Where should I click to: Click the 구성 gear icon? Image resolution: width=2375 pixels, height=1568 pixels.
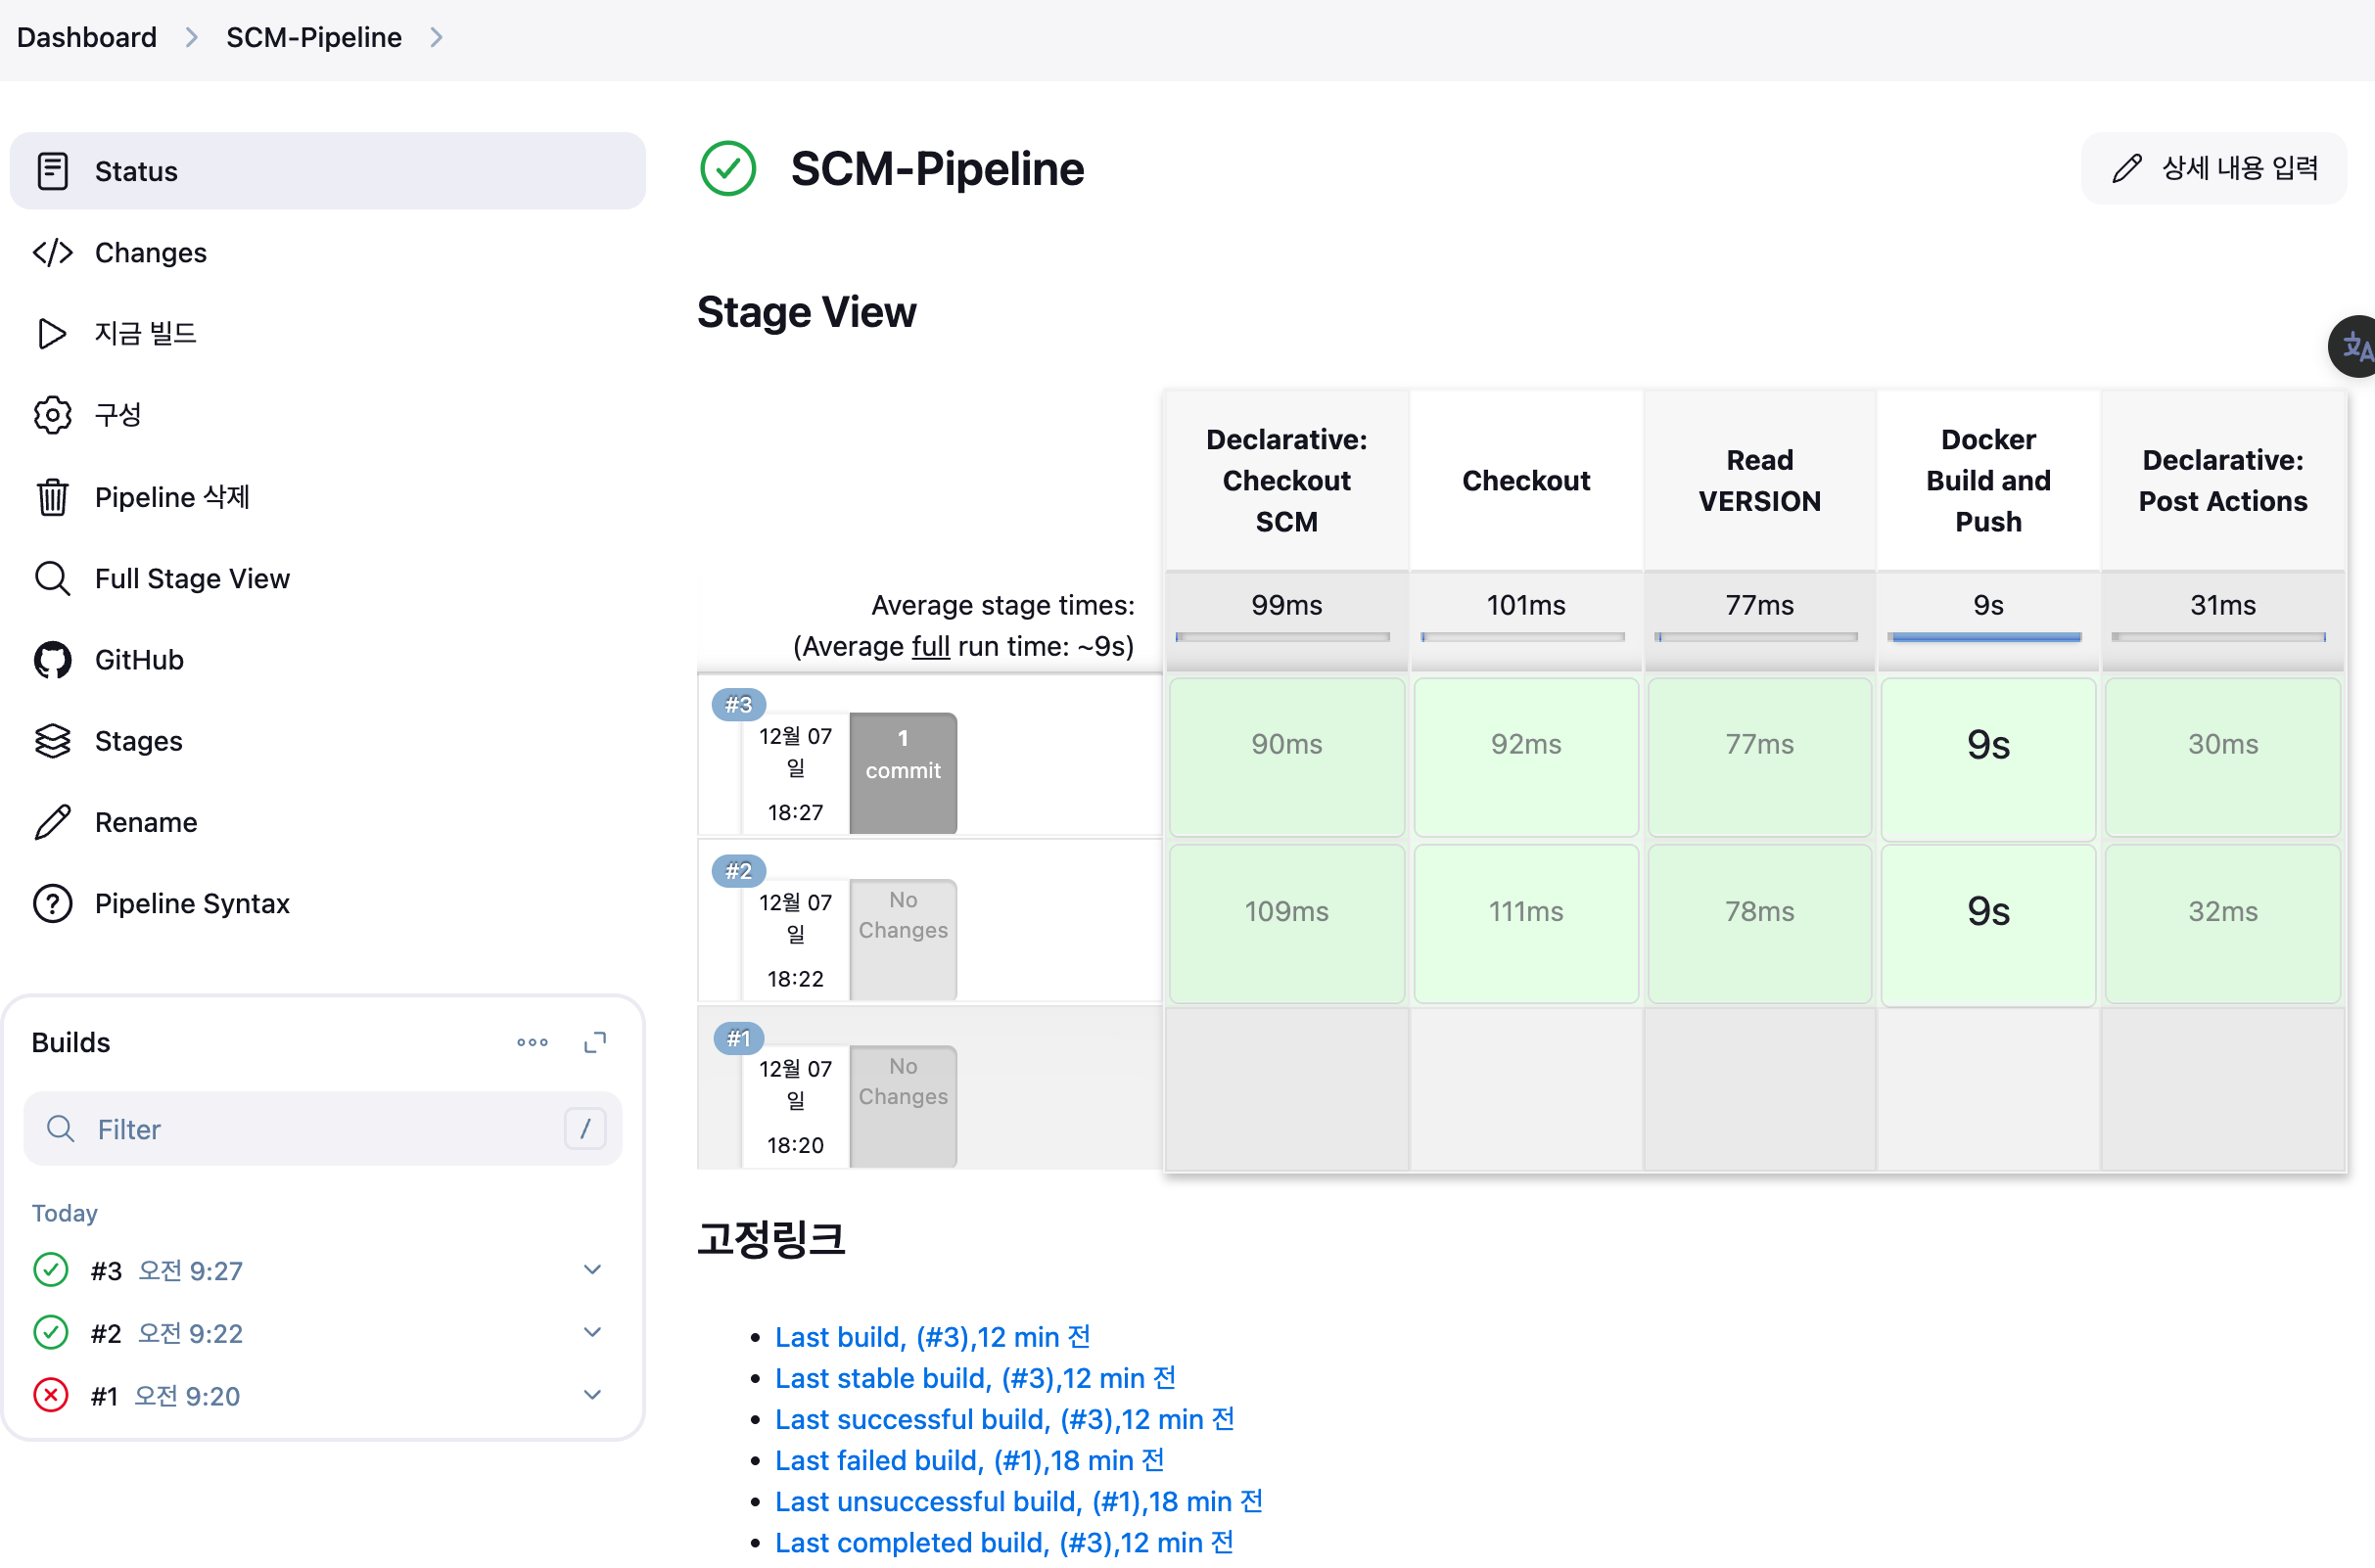pyautogui.click(x=52, y=415)
